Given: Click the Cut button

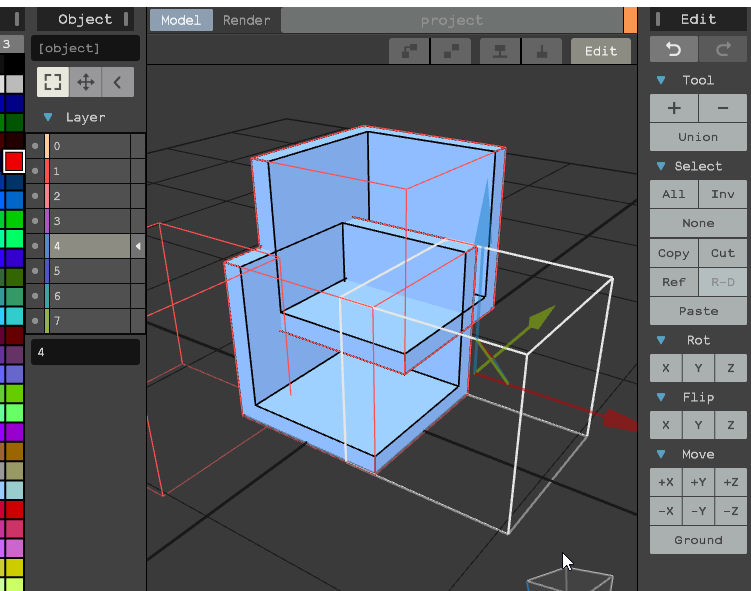Looking at the screenshot, I should tap(723, 253).
